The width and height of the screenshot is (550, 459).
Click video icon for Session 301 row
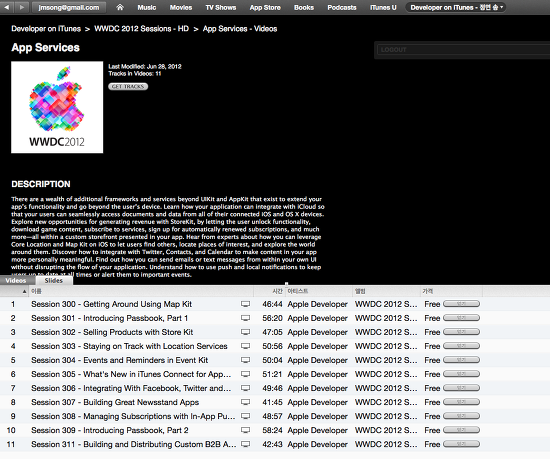[x=246, y=318]
